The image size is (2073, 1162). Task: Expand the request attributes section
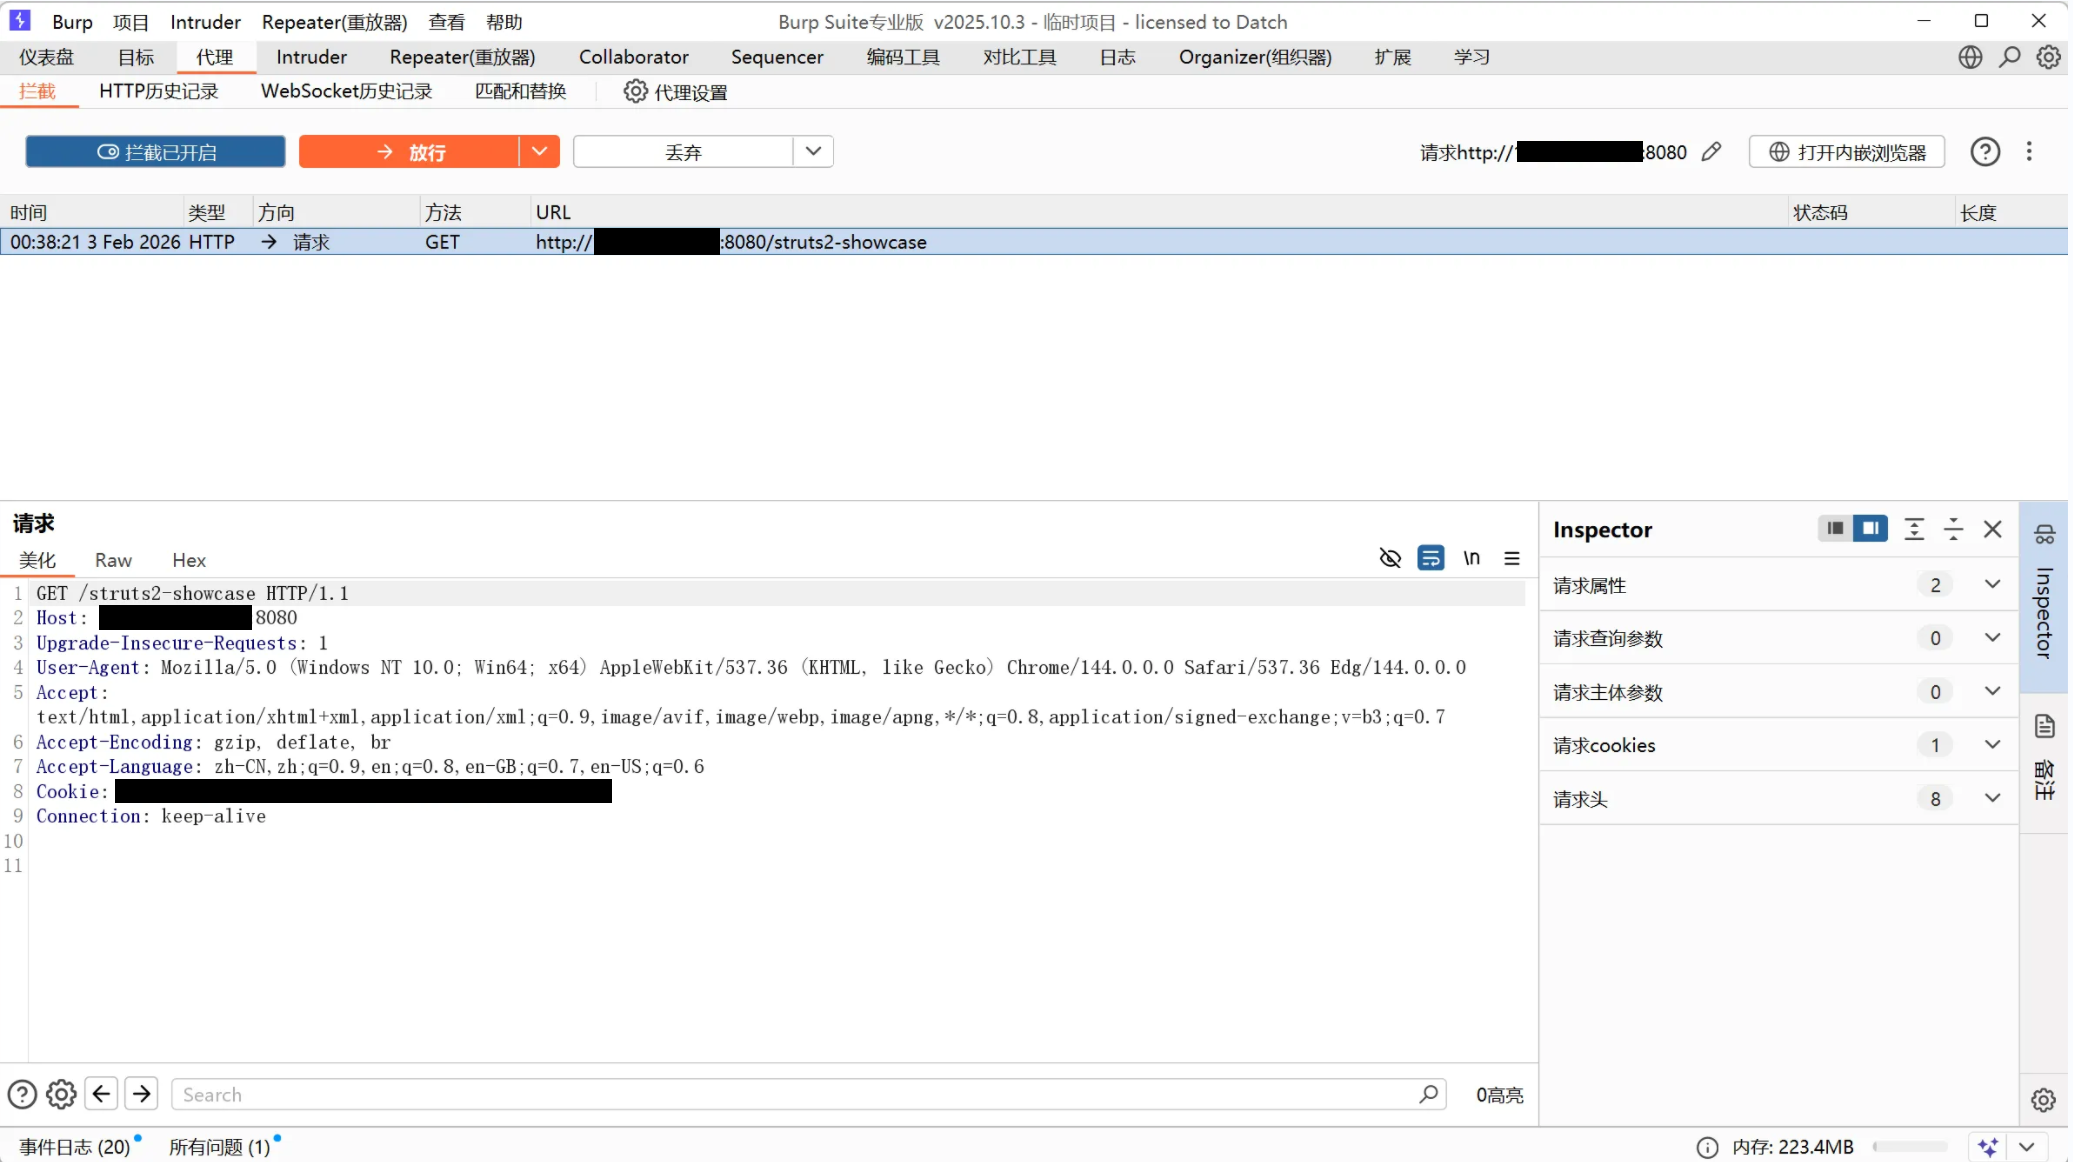click(x=1779, y=585)
